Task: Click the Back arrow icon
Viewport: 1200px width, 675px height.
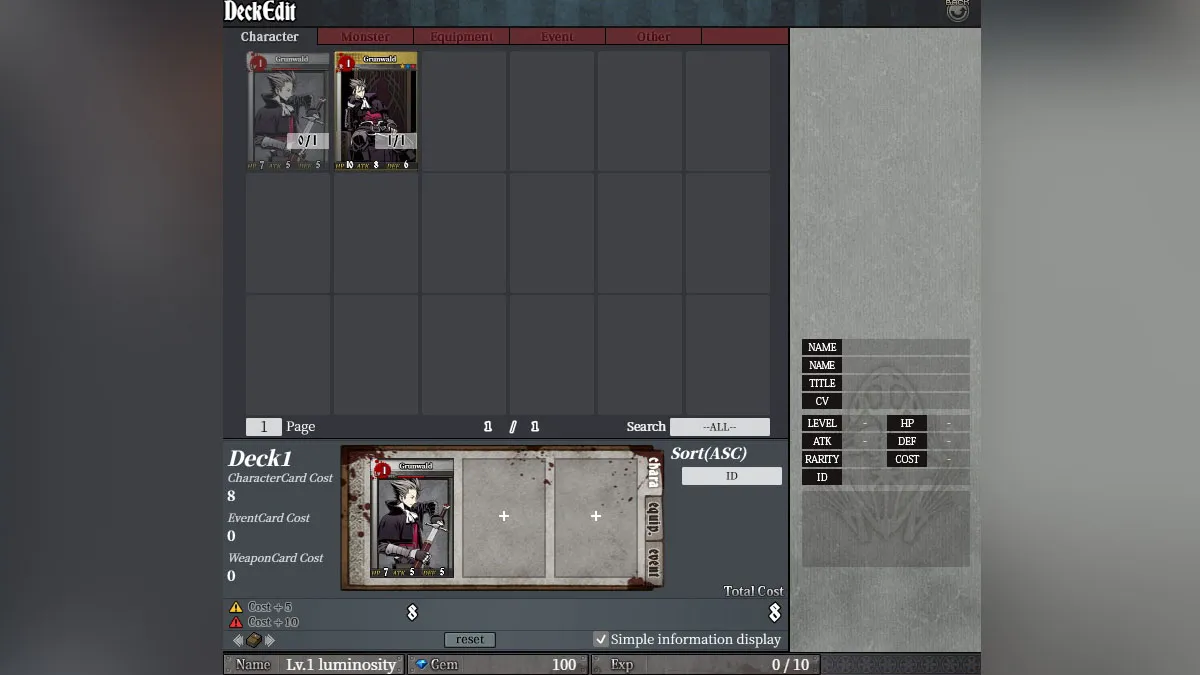Action: [957, 12]
